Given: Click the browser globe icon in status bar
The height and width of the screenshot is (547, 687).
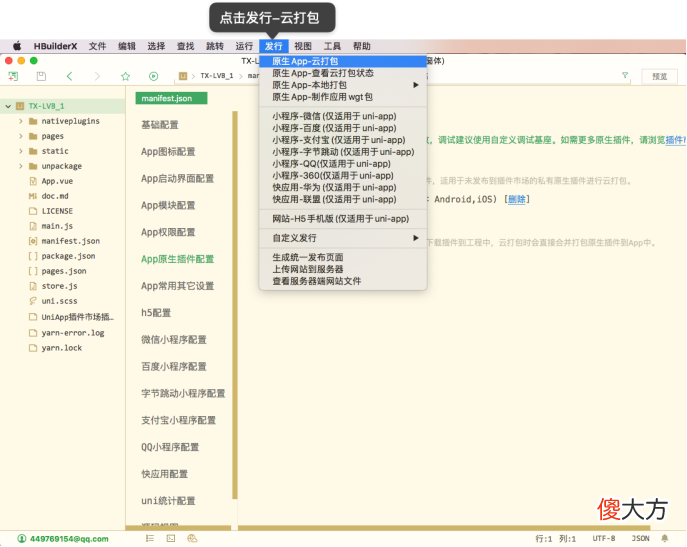Looking at the screenshot, I should [x=192, y=538].
